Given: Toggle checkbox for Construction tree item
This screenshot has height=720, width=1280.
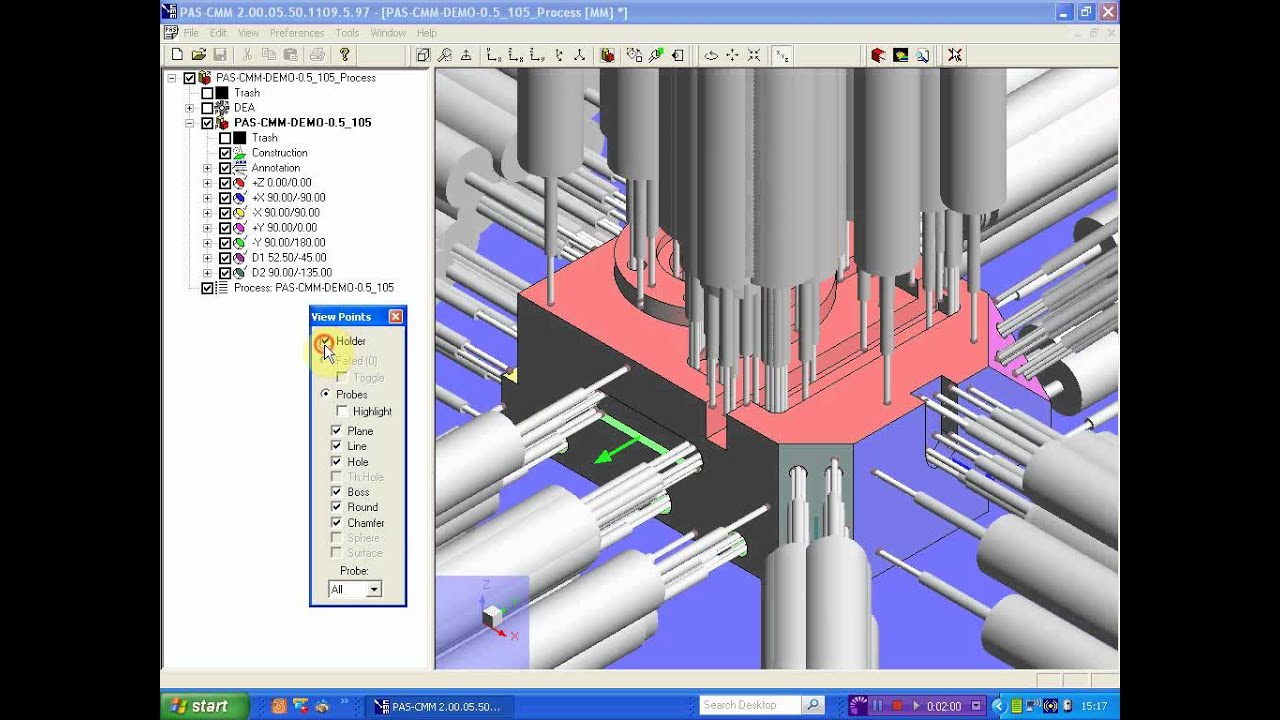Looking at the screenshot, I should (x=225, y=153).
